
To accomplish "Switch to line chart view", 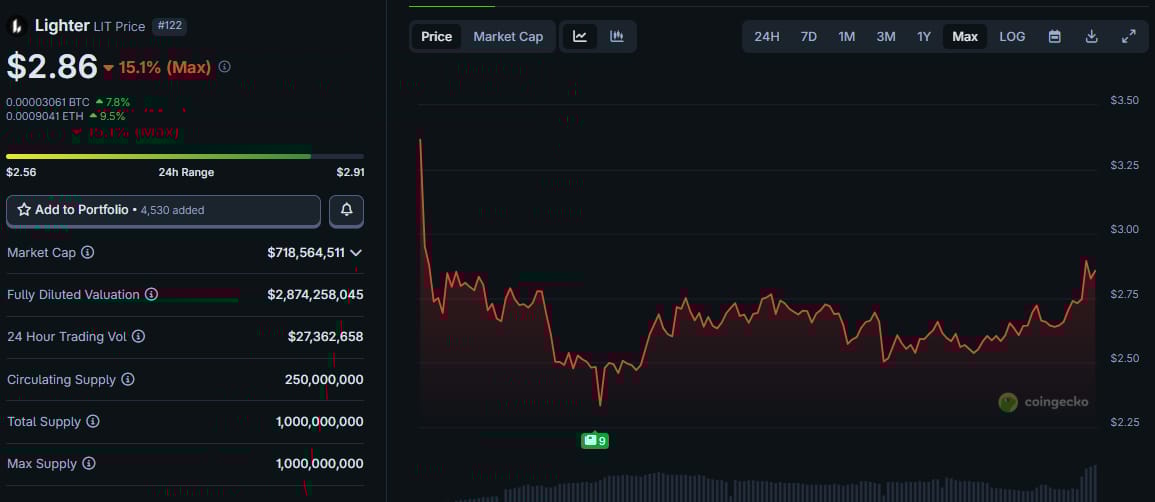I will (580, 36).
